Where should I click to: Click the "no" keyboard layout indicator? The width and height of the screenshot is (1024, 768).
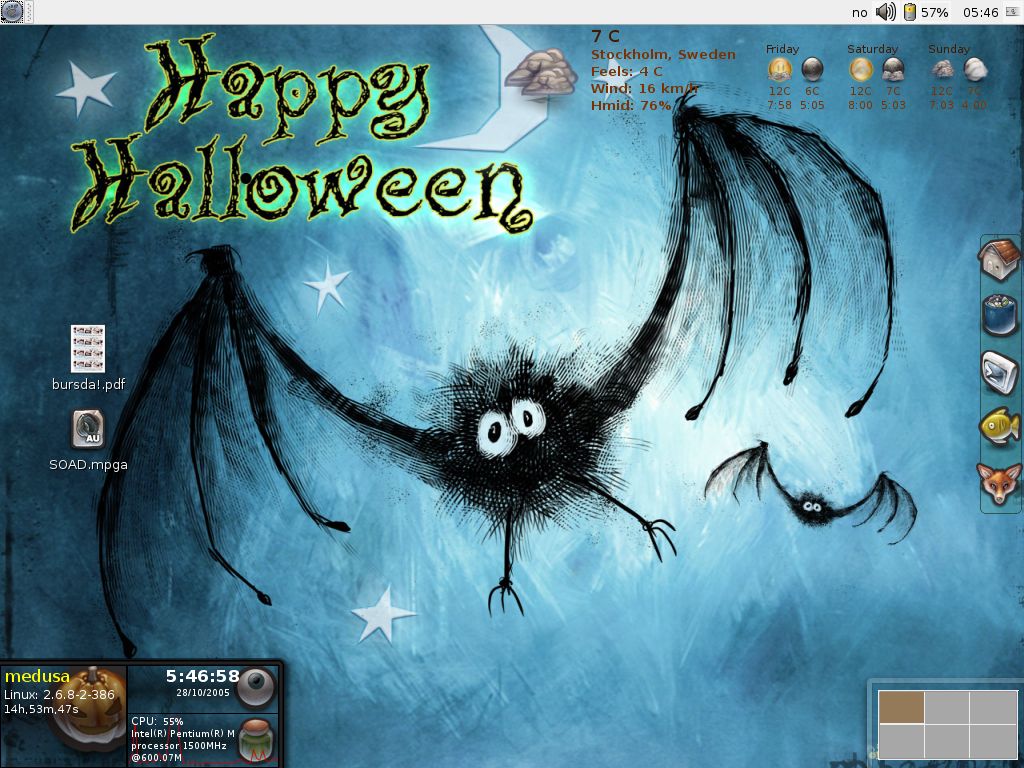[859, 13]
